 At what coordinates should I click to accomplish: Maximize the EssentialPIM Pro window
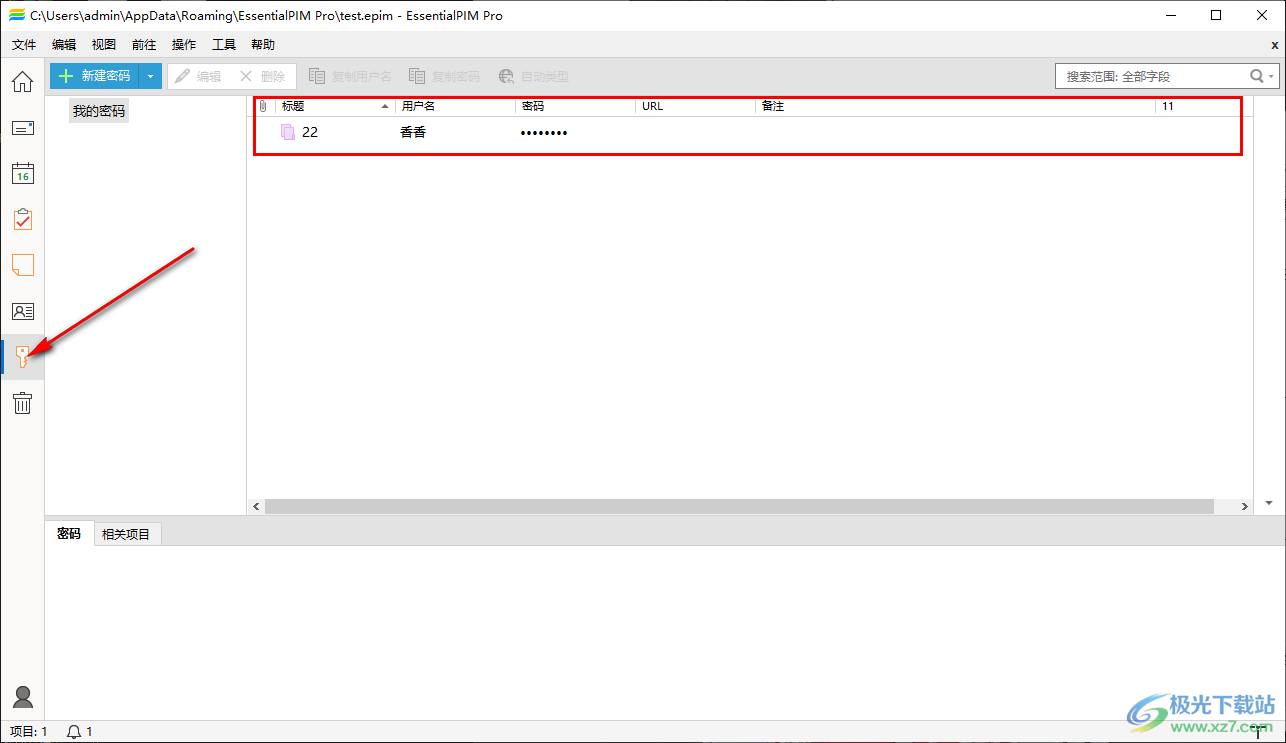point(1216,15)
